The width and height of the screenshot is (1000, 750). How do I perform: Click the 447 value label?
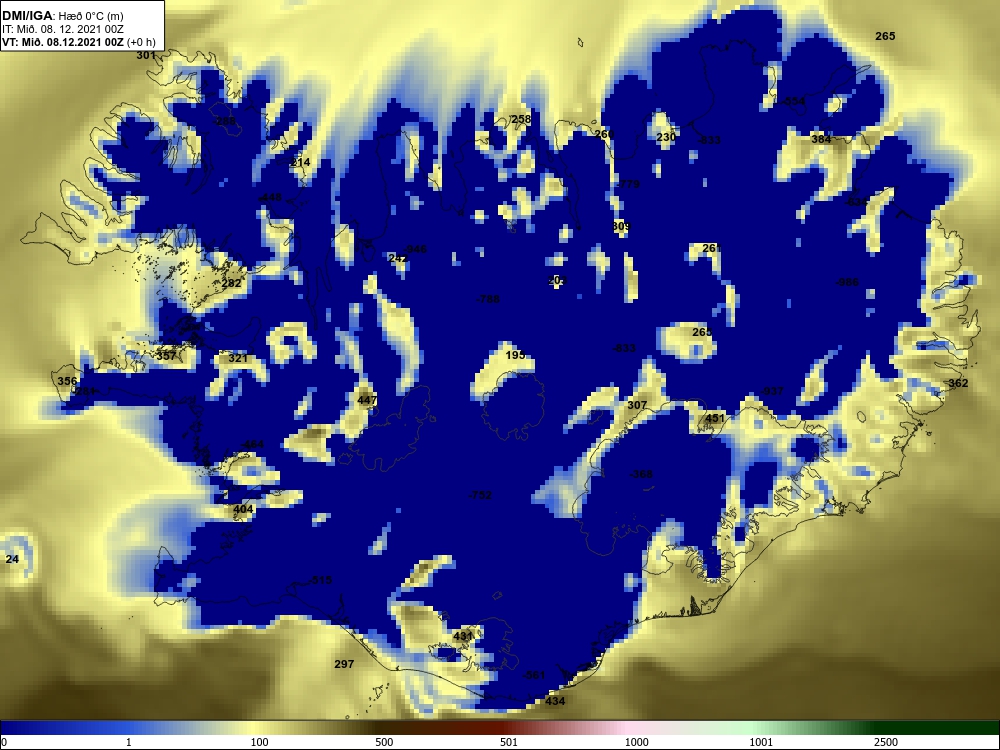[x=367, y=401]
